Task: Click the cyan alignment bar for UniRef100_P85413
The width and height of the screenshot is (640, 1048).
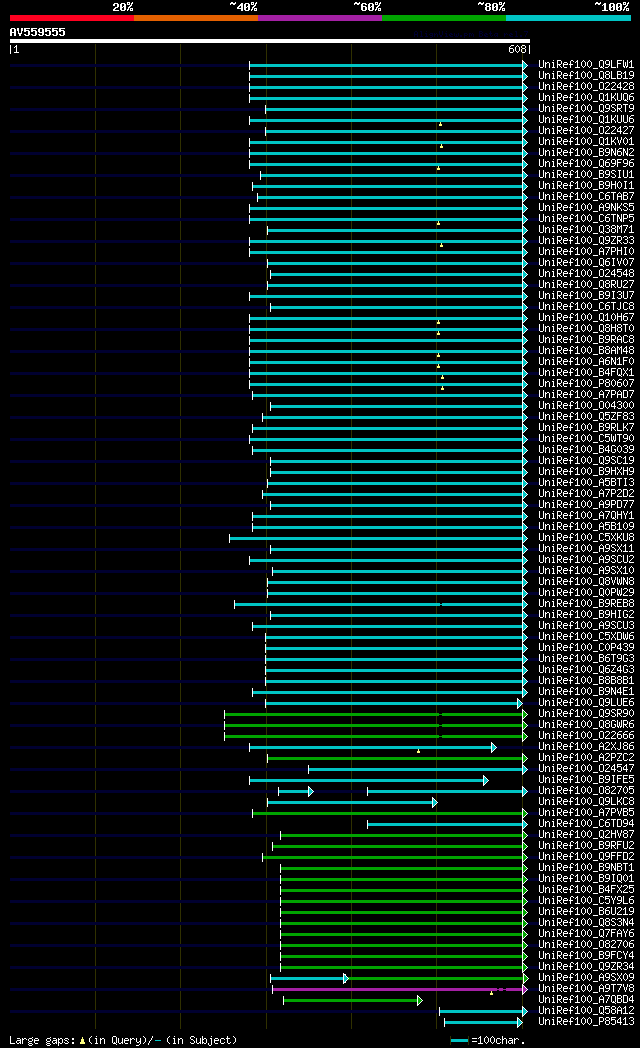Action: click(483, 1023)
